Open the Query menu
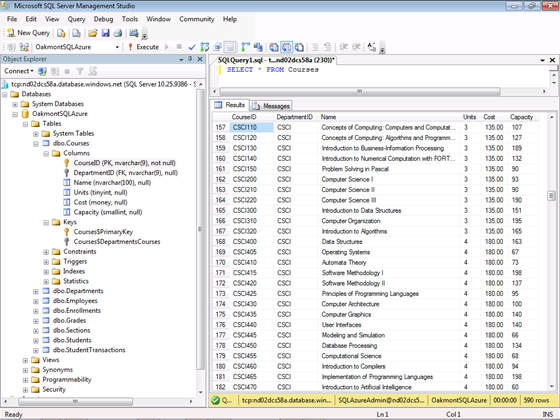Viewport: 560px width, 420px height. [x=76, y=19]
